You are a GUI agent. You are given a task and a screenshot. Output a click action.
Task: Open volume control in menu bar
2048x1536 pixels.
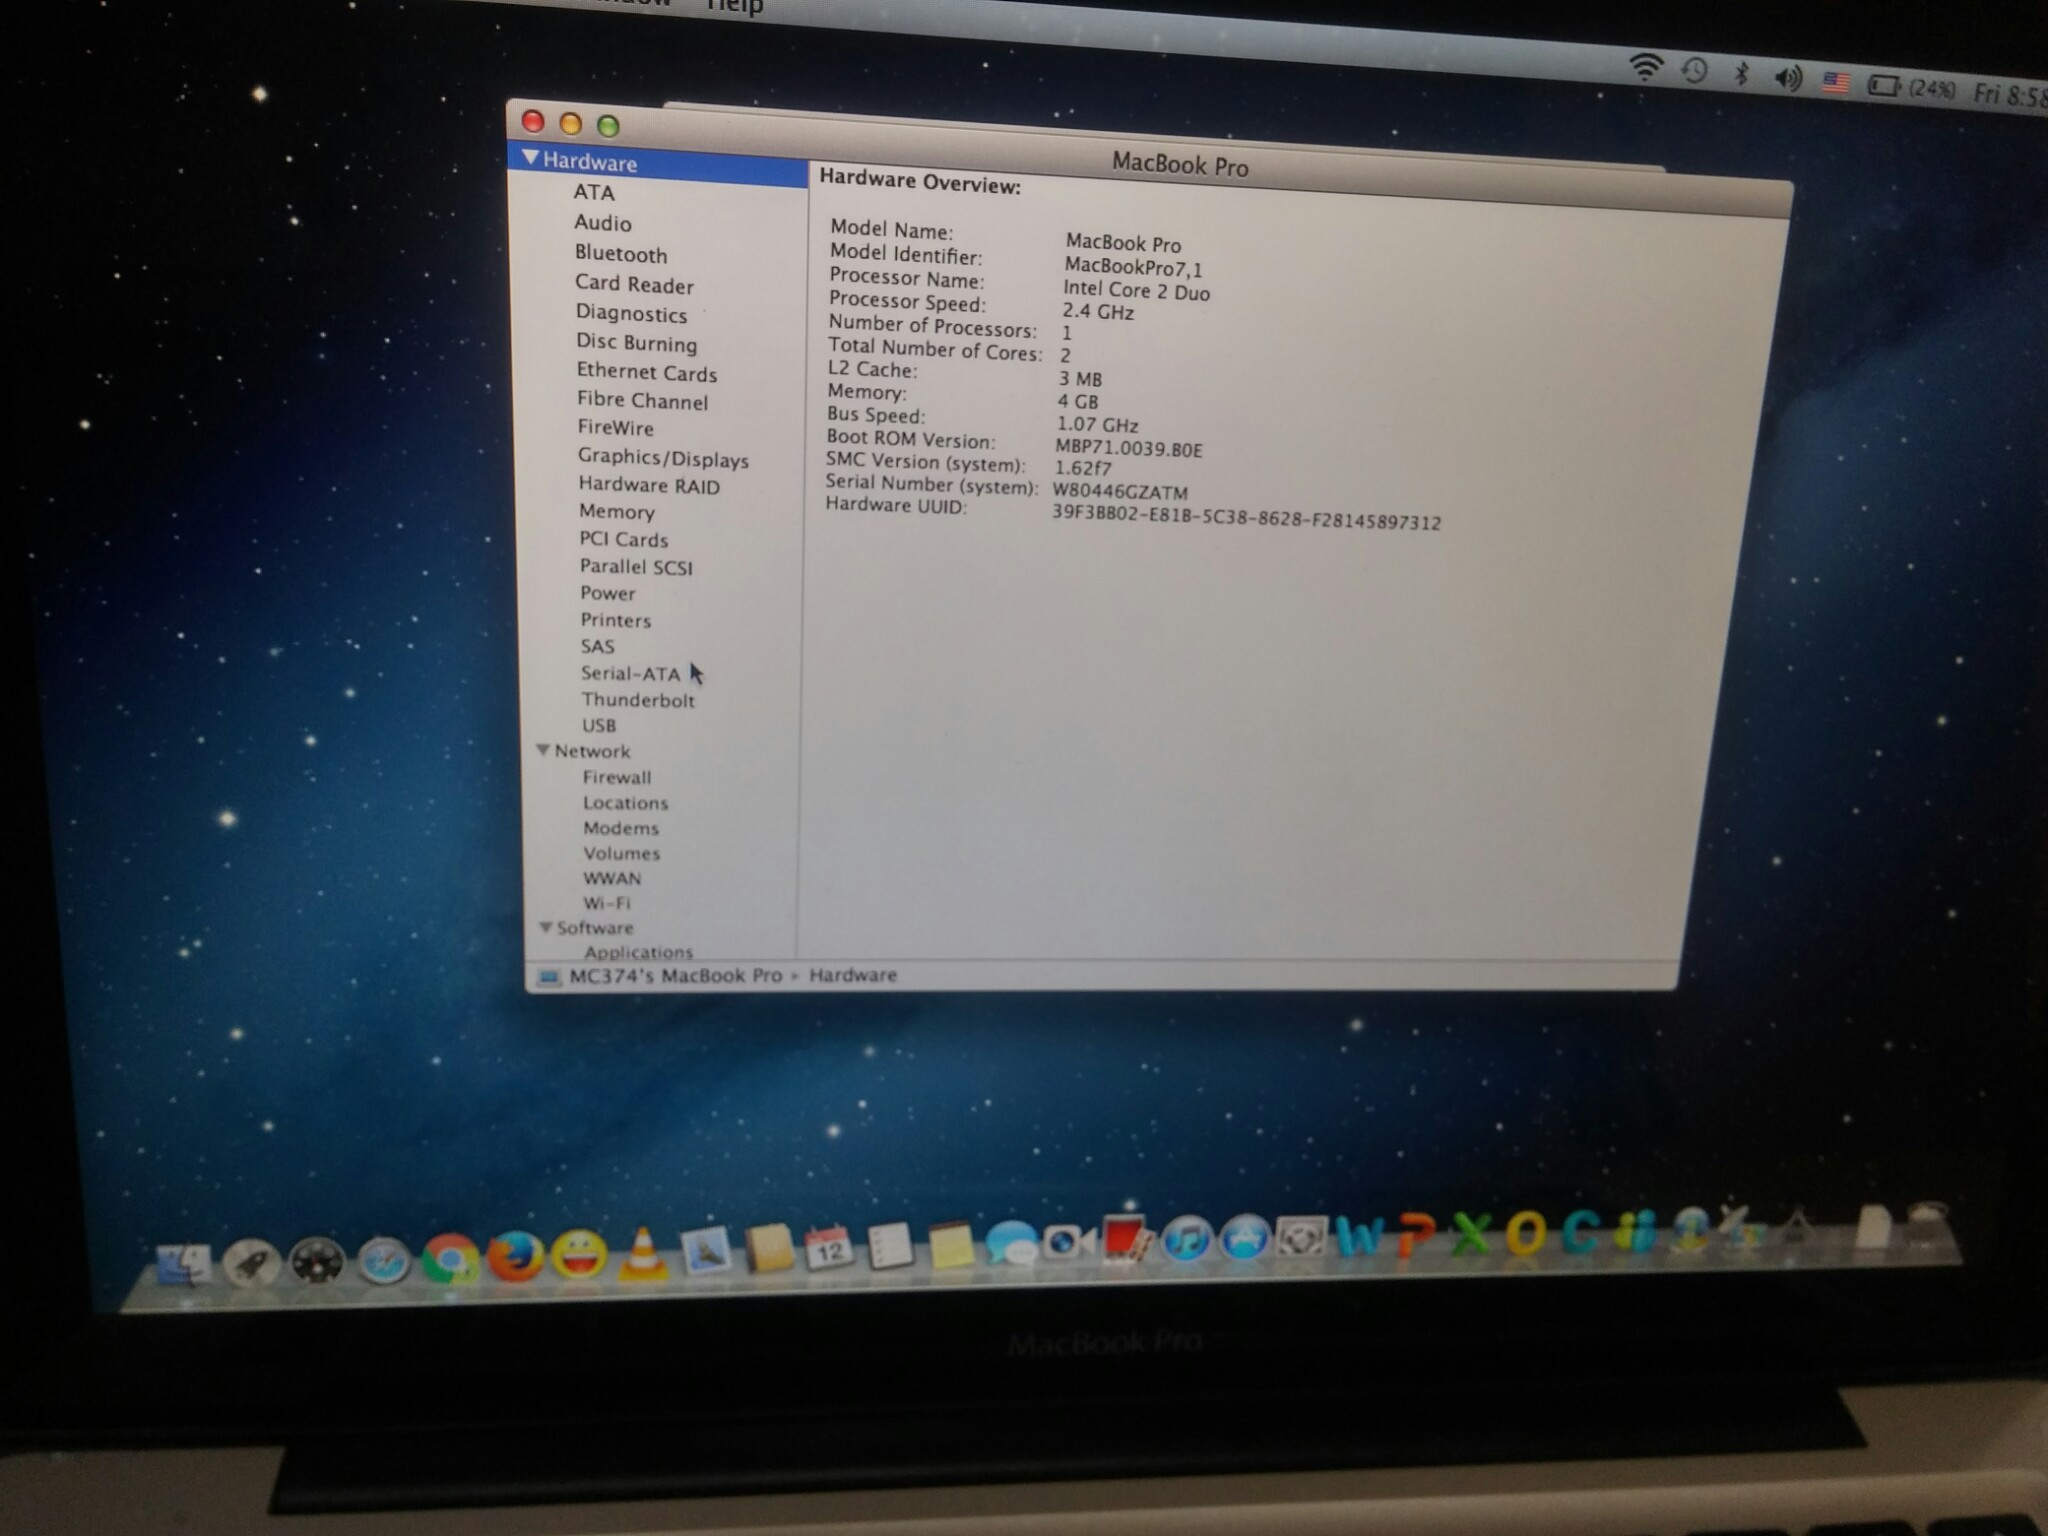(x=1788, y=78)
